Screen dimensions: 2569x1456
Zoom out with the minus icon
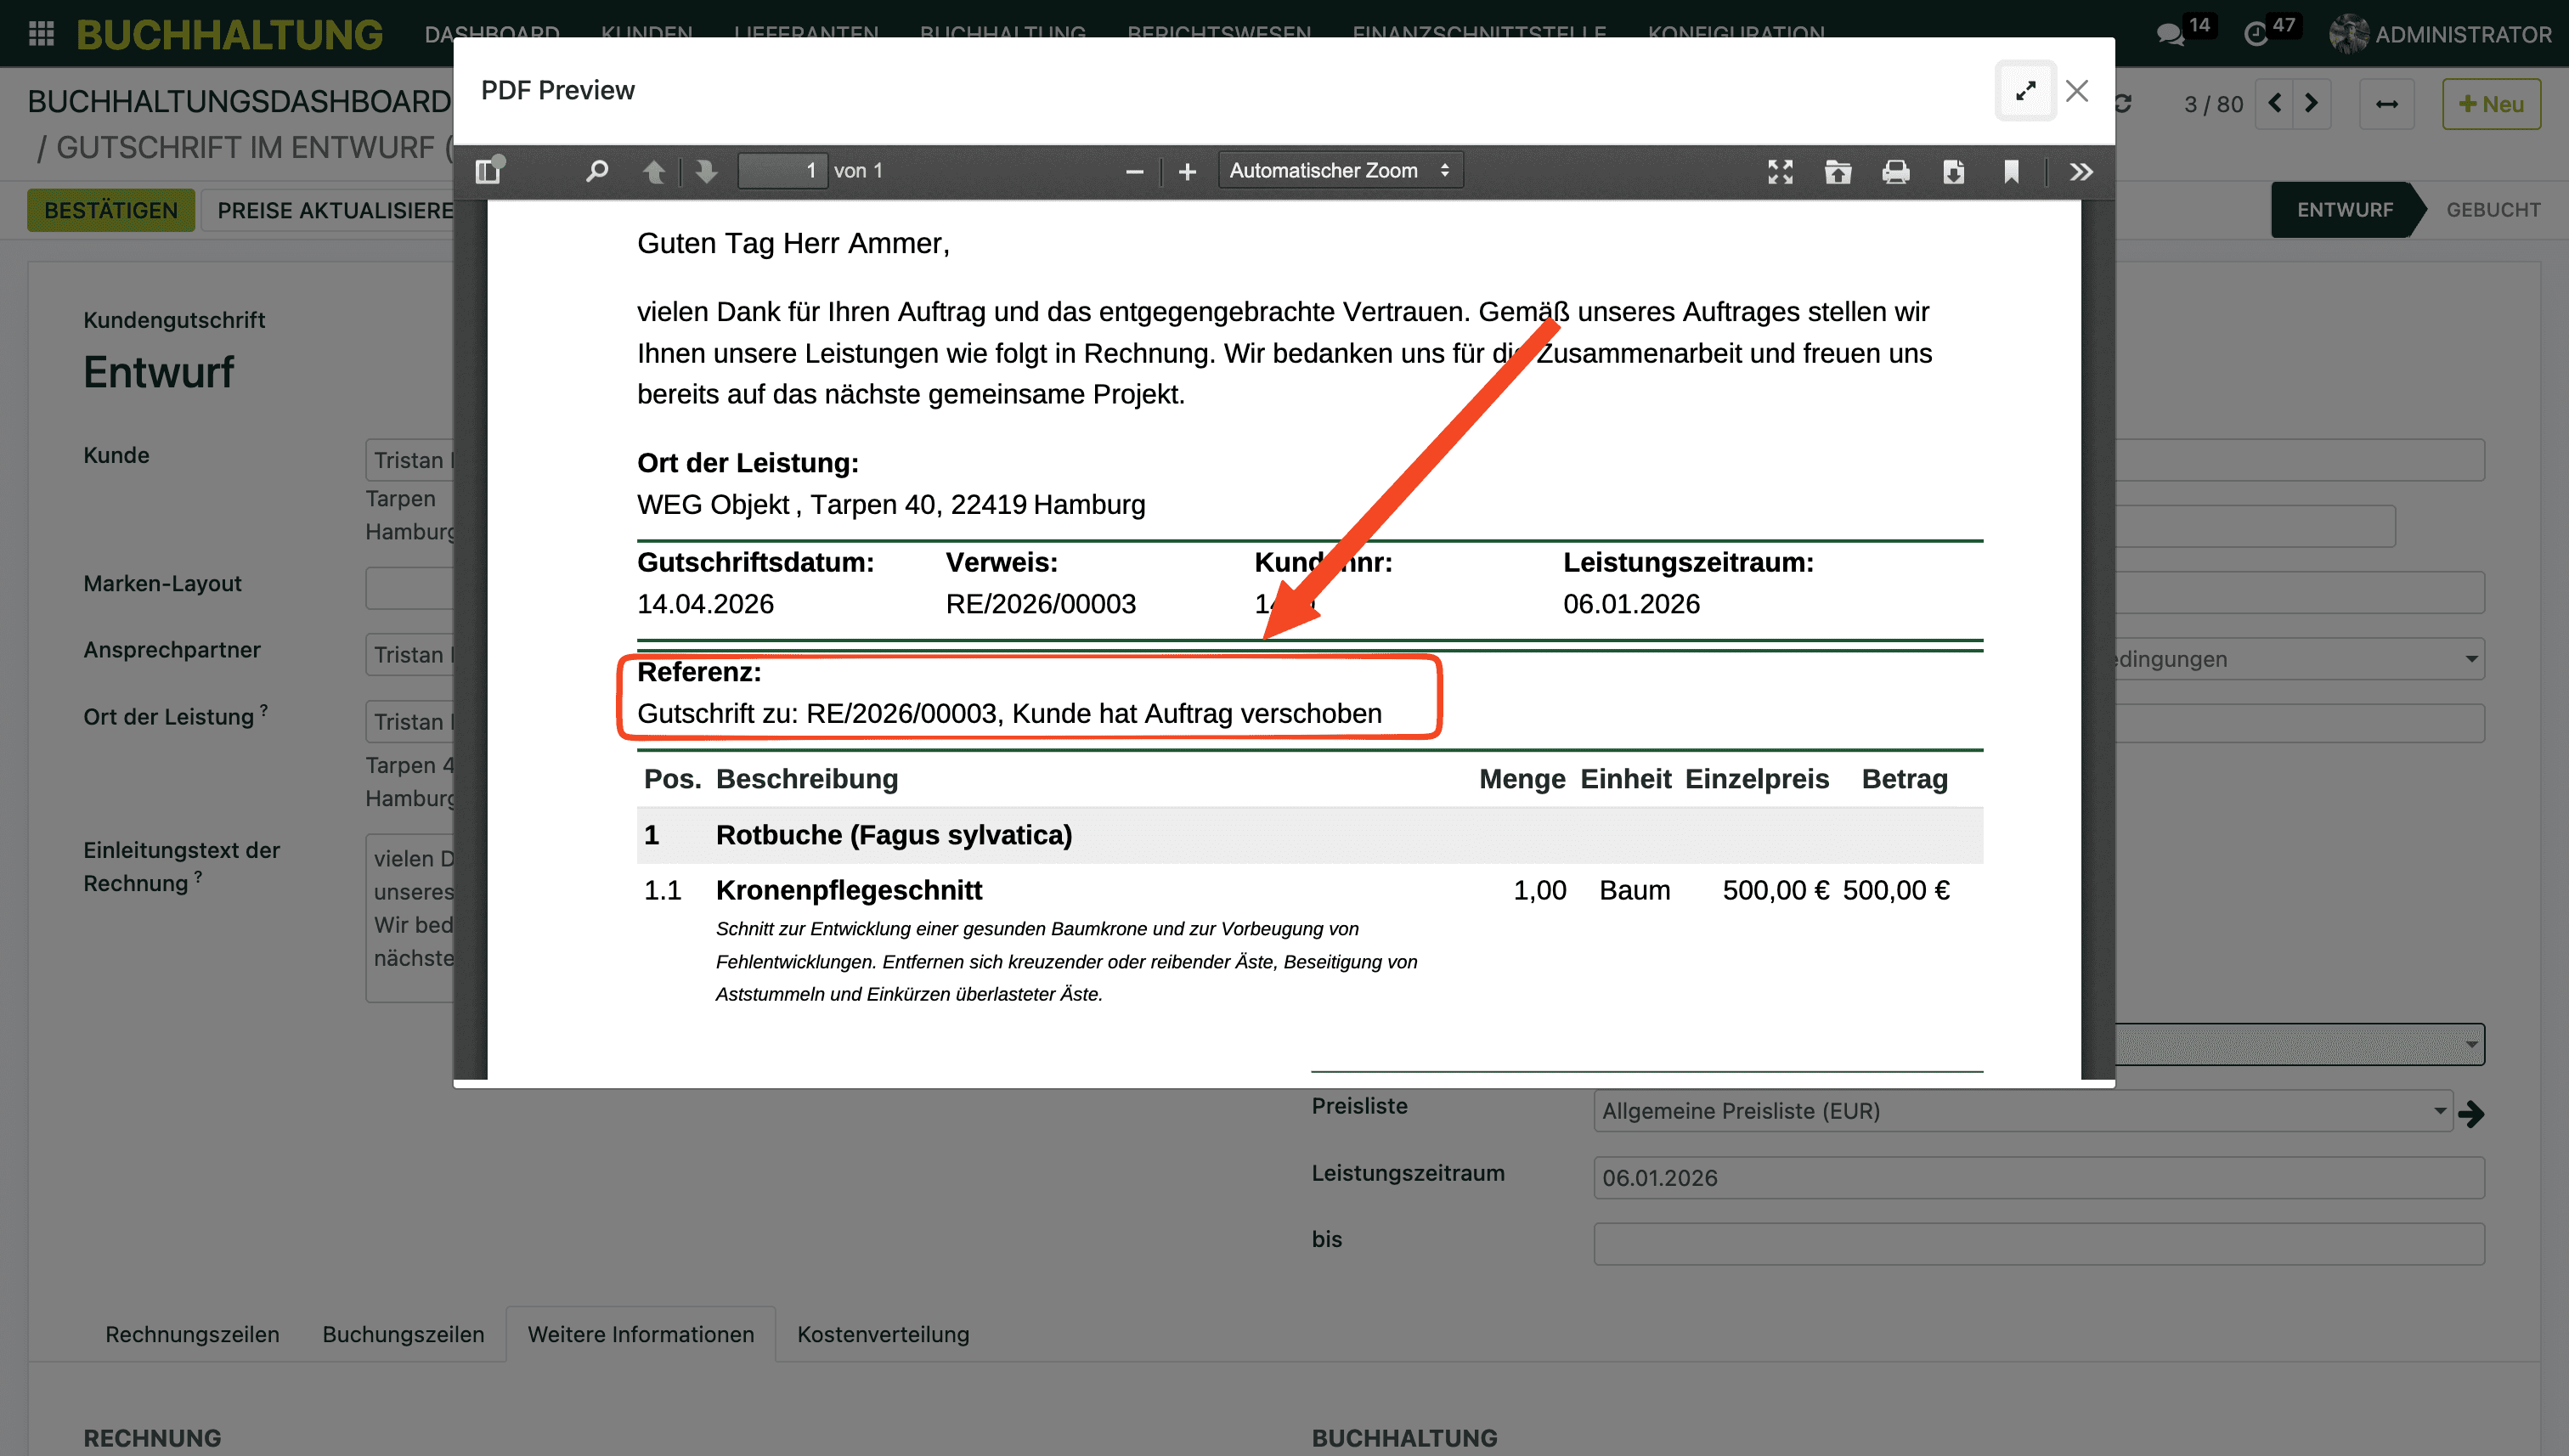pyautogui.click(x=1134, y=172)
